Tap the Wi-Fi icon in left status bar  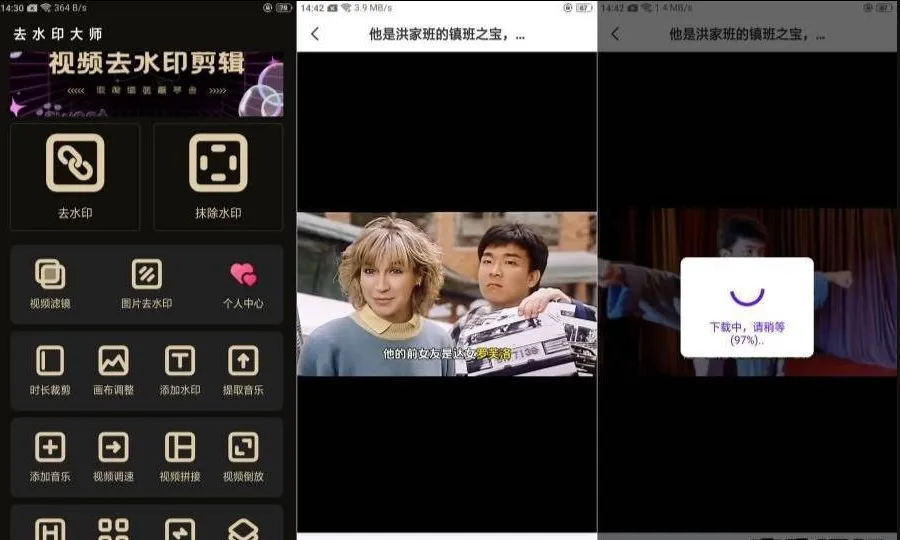[45, 7]
